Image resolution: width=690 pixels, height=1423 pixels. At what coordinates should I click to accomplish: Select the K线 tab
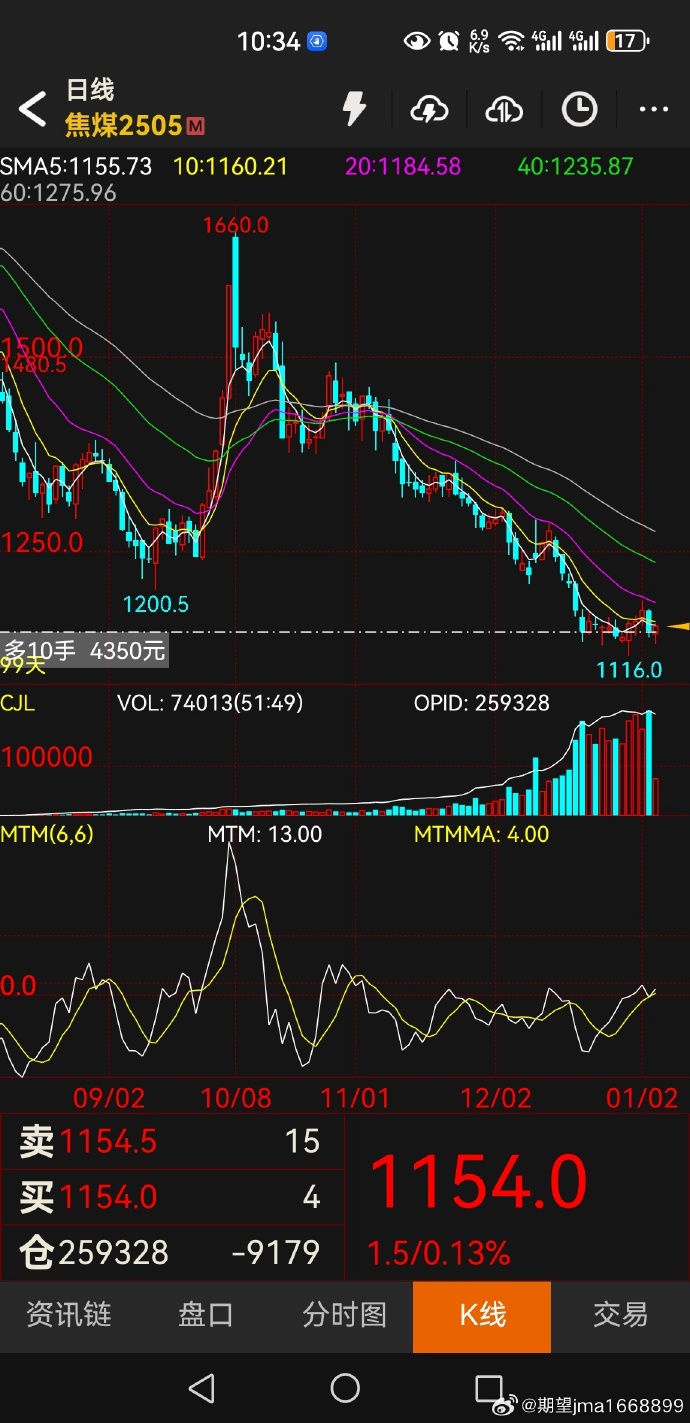tap(482, 1315)
